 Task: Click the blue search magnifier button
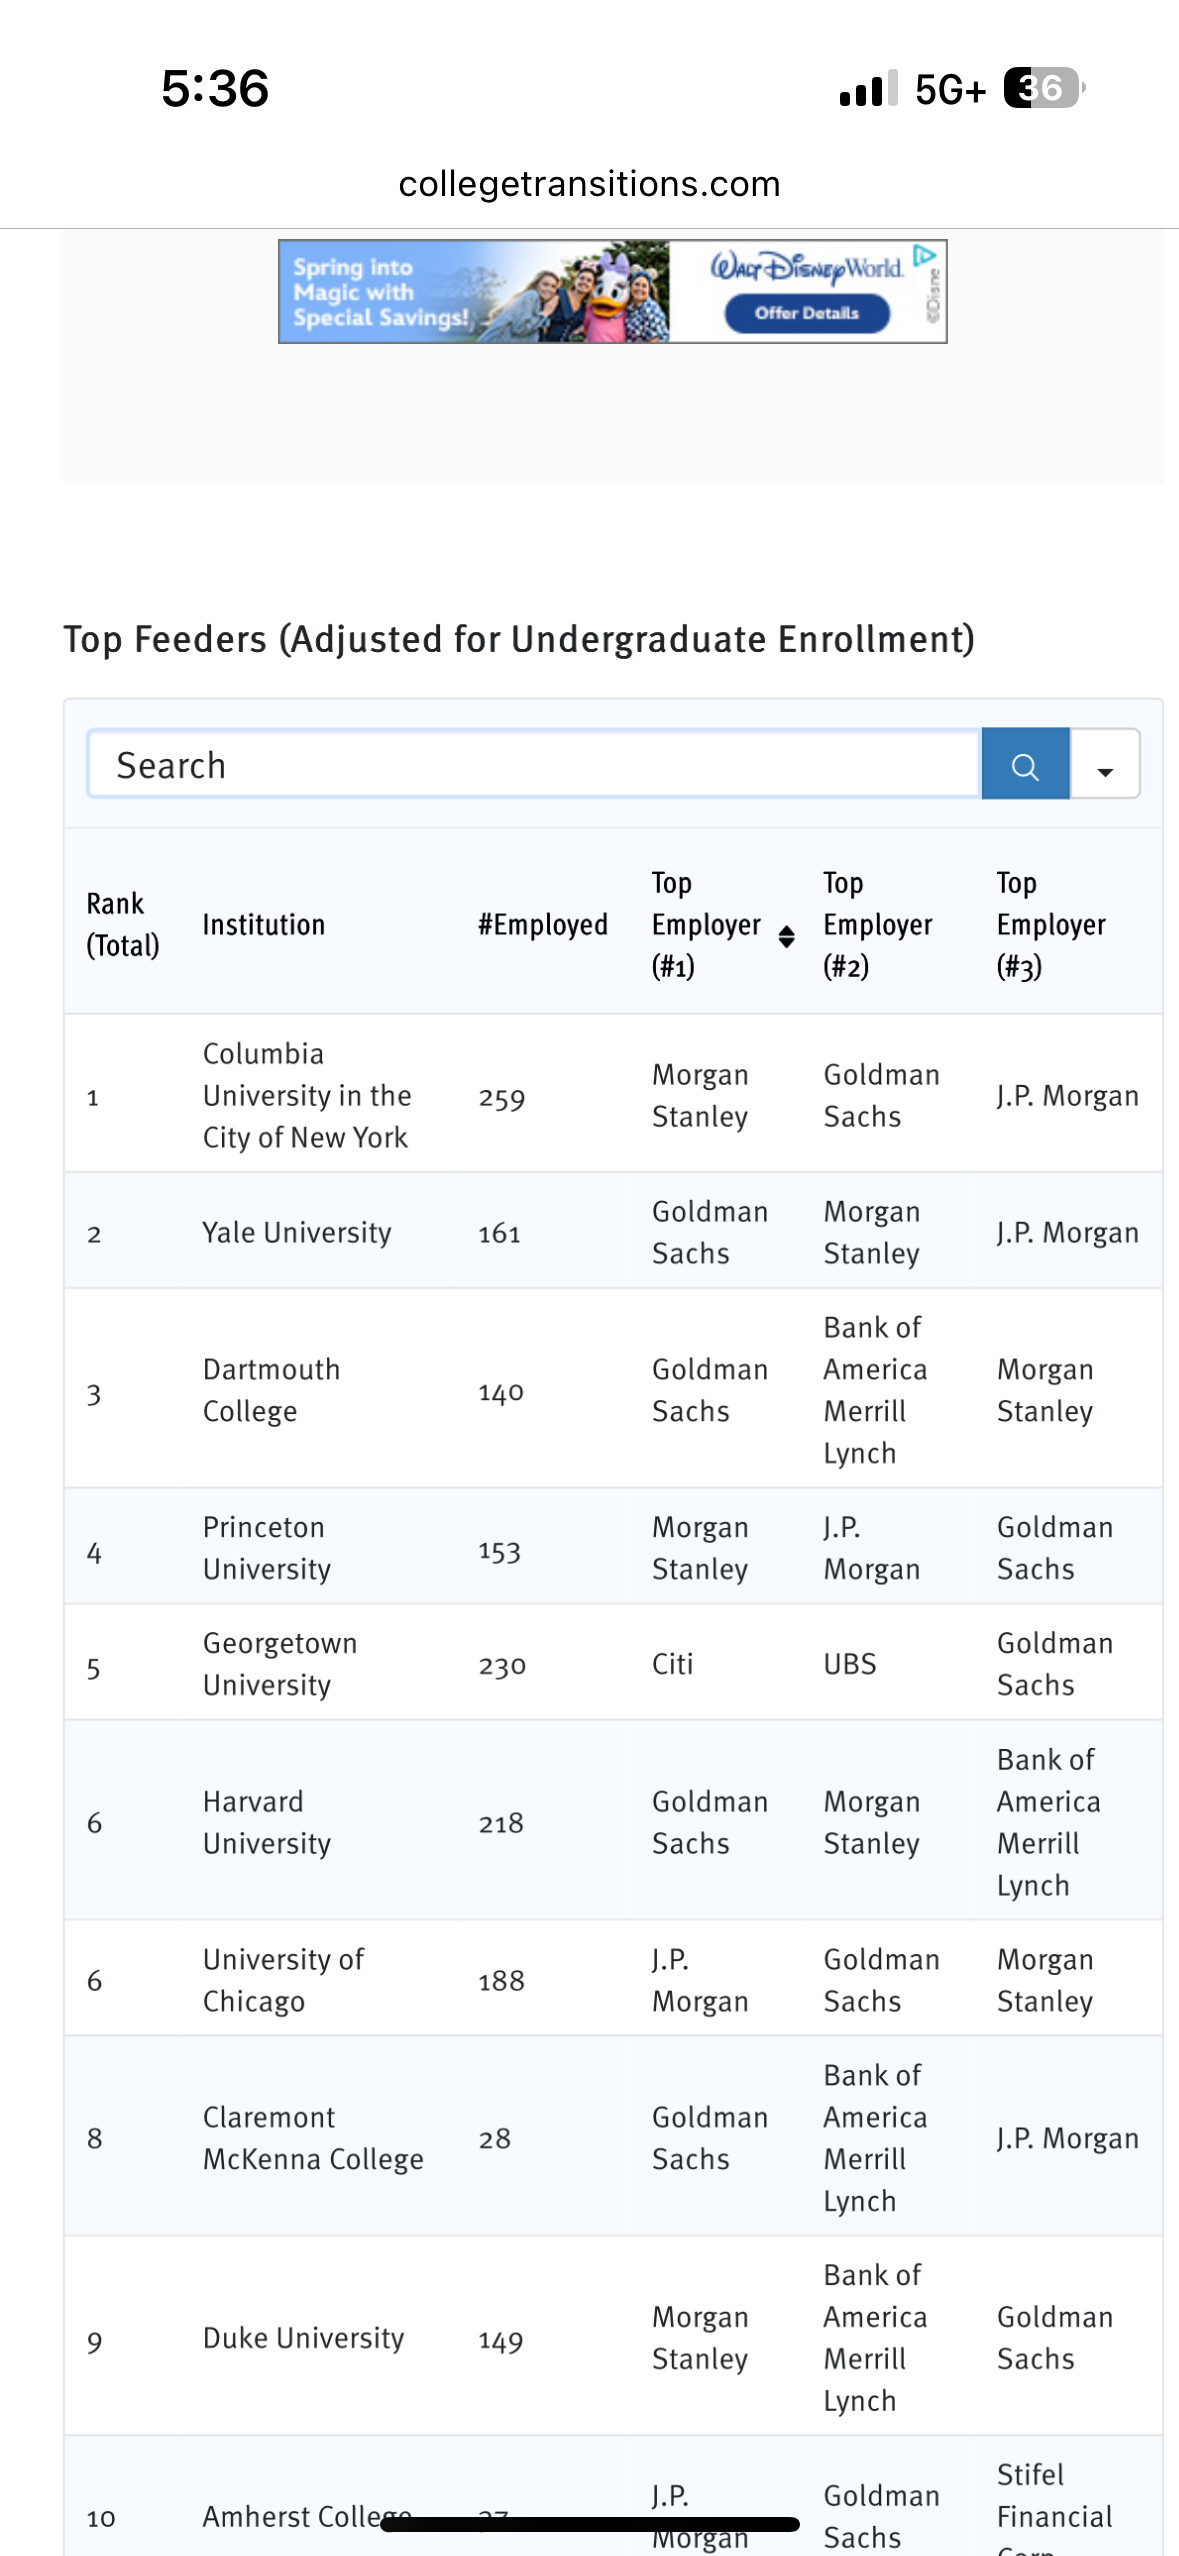click(1025, 765)
